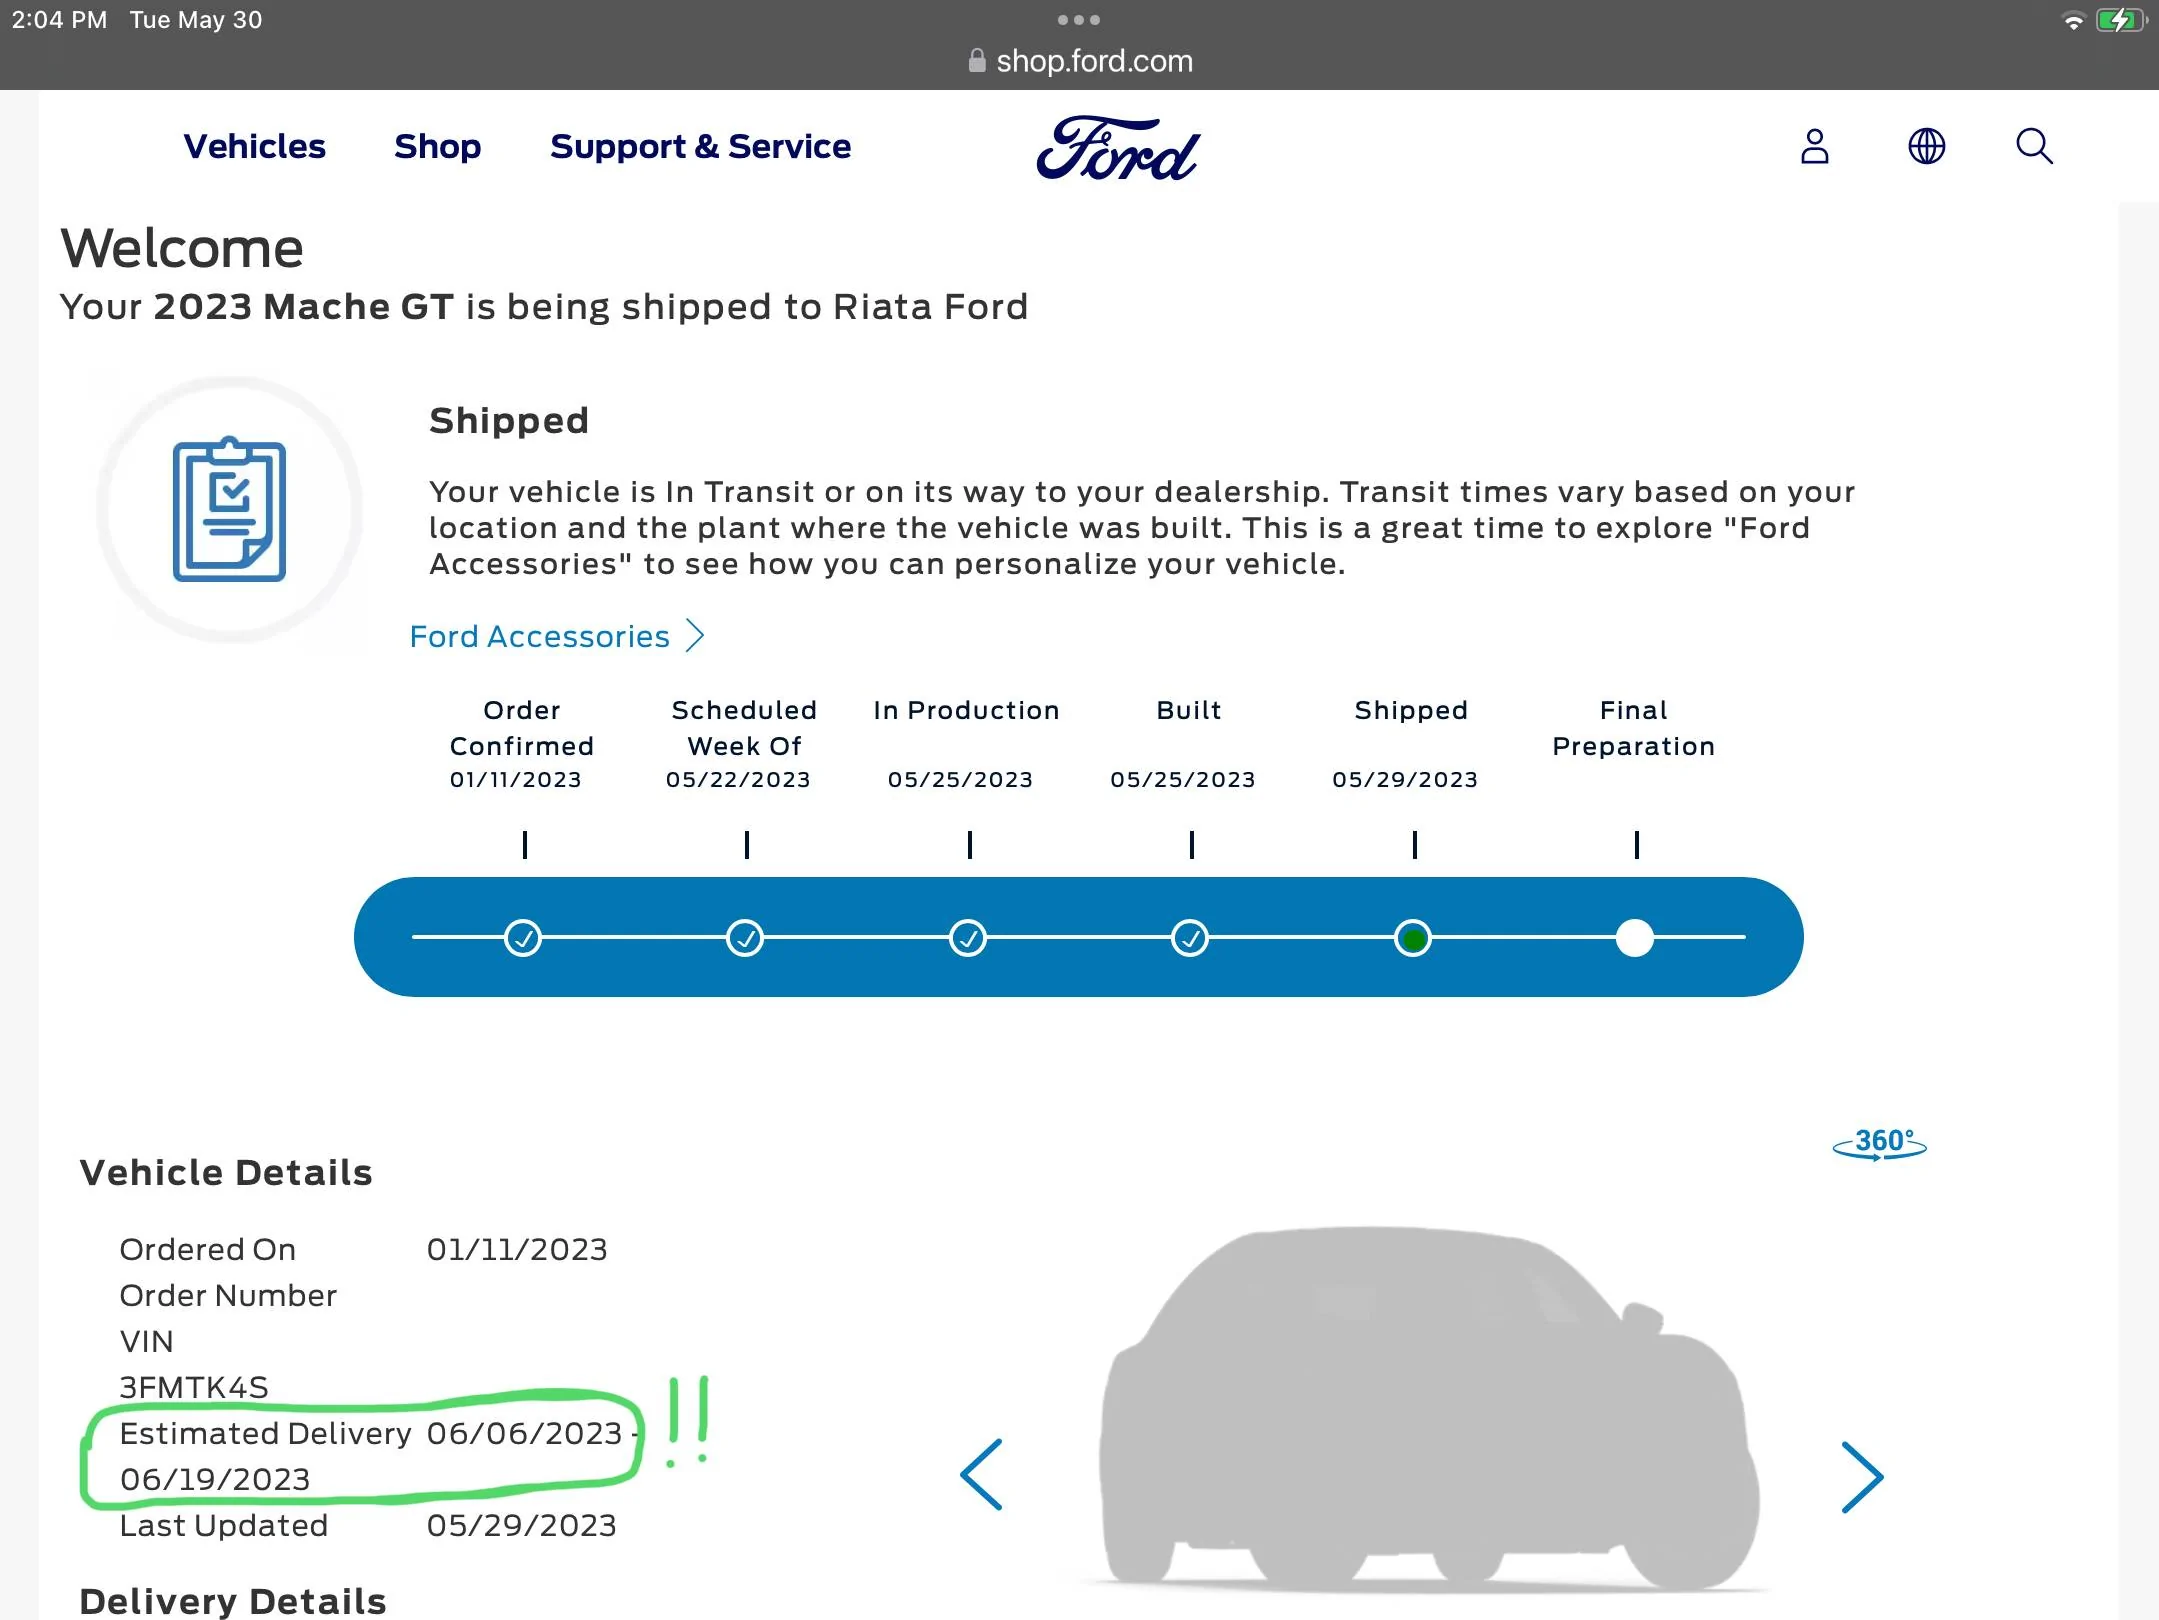Viewport: 2159px width, 1620px height.
Task: Tap the Wi-Fi status icon
Action: pos(2074,21)
